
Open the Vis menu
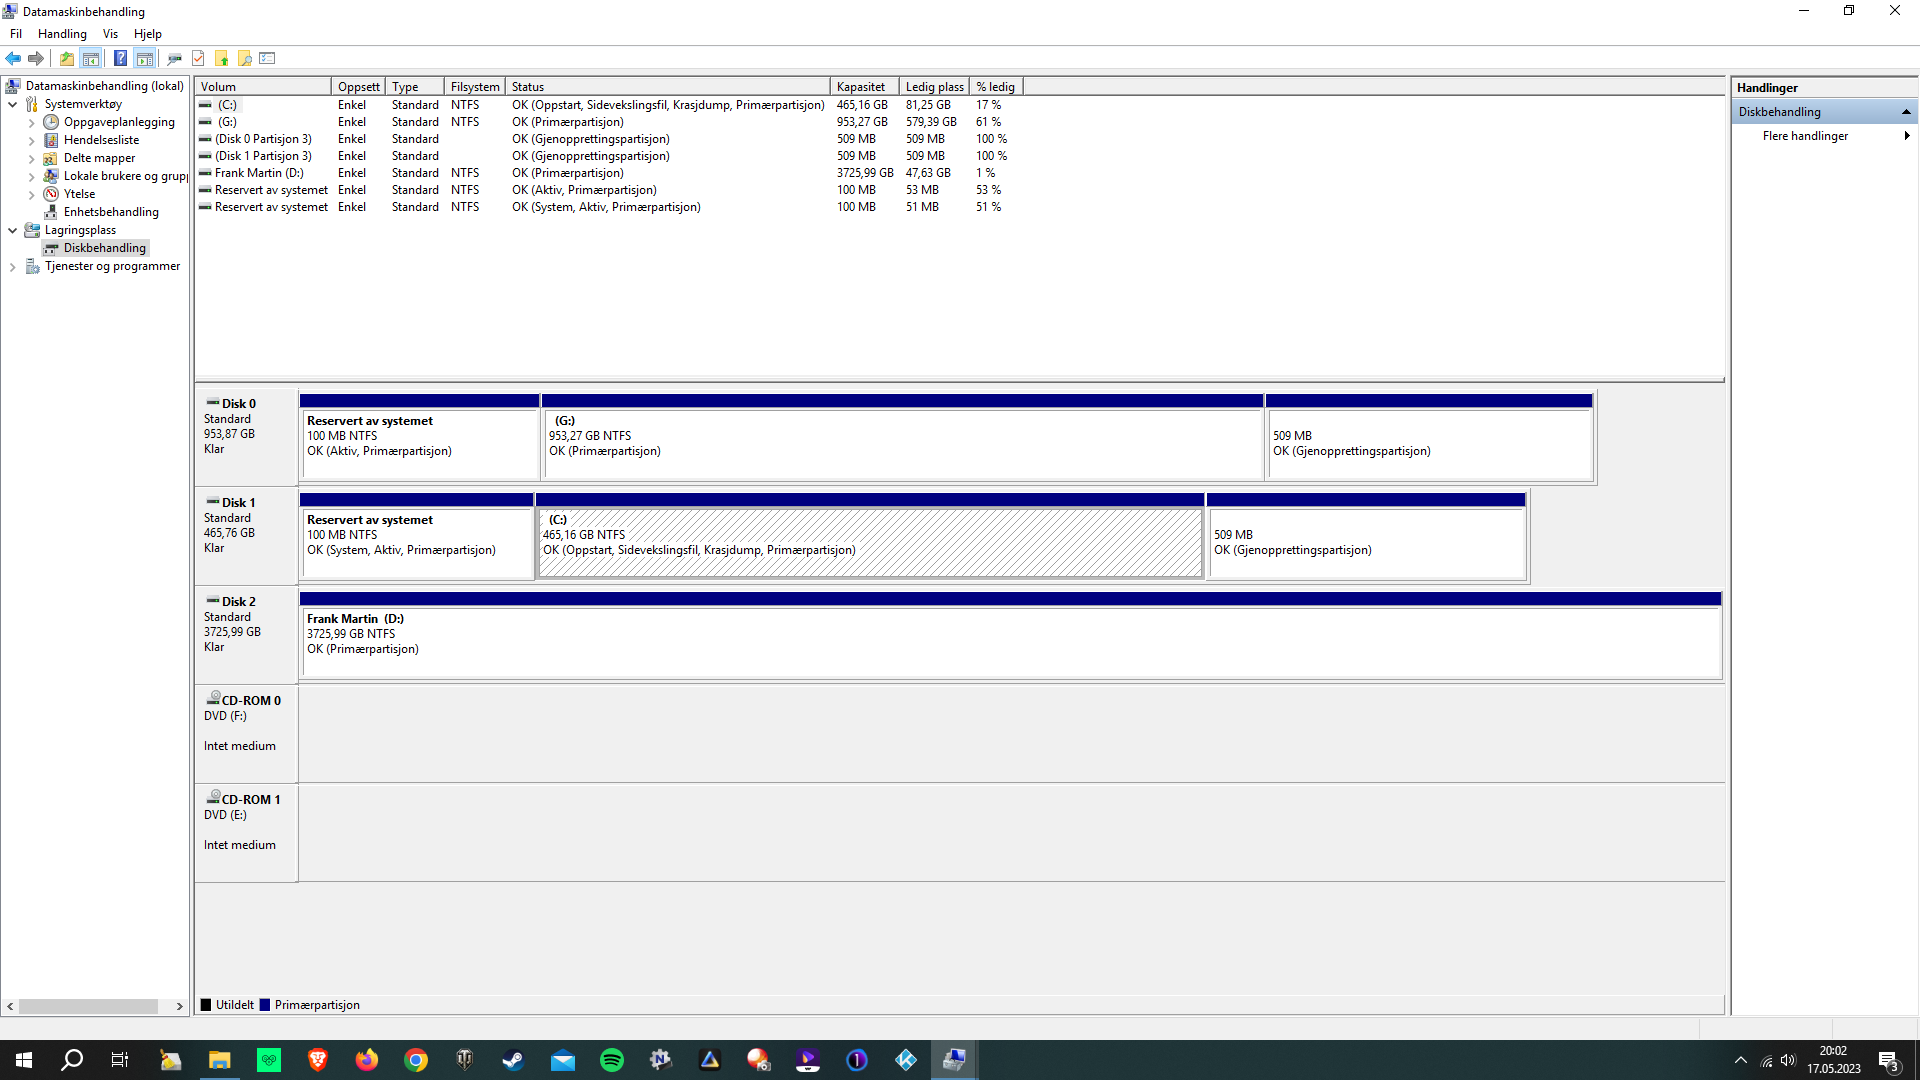click(x=110, y=34)
